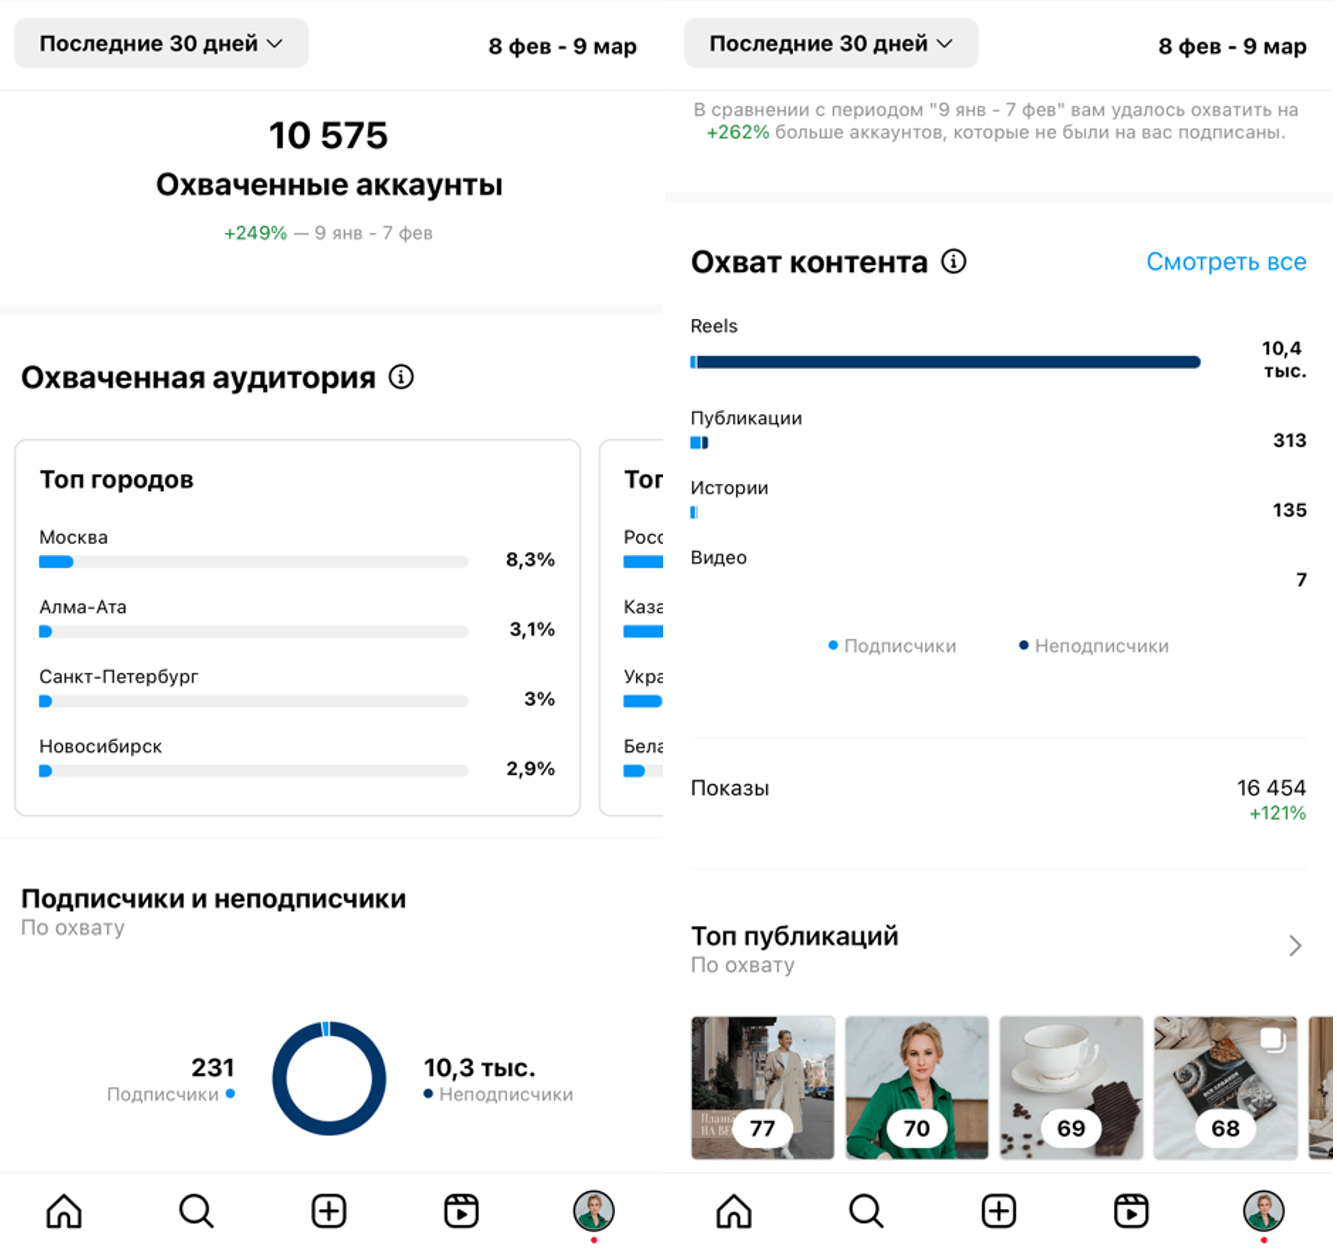Screen dimensions: 1337x1250
Task: Open the Home icon in left screen
Action: point(64,1211)
